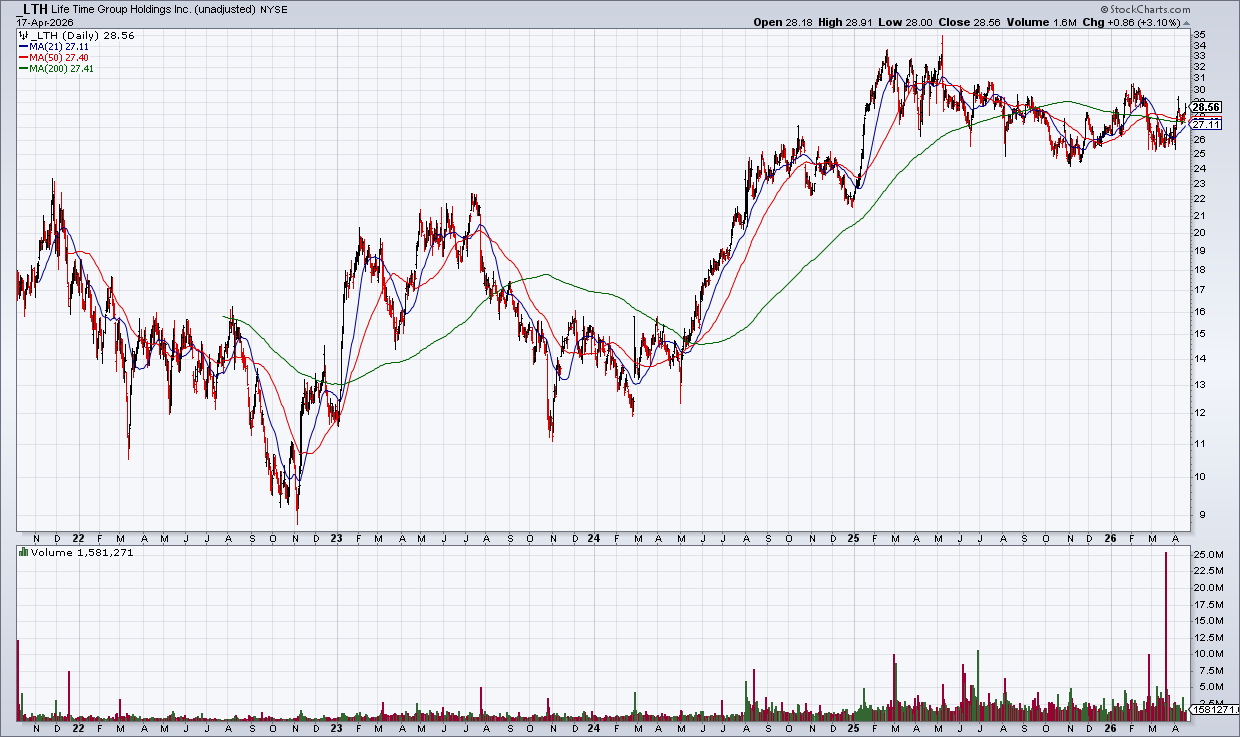This screenshot has height=737, width=1240.
Task: Click the 28.56 last price tag on axis
Action: (1206, 108)
